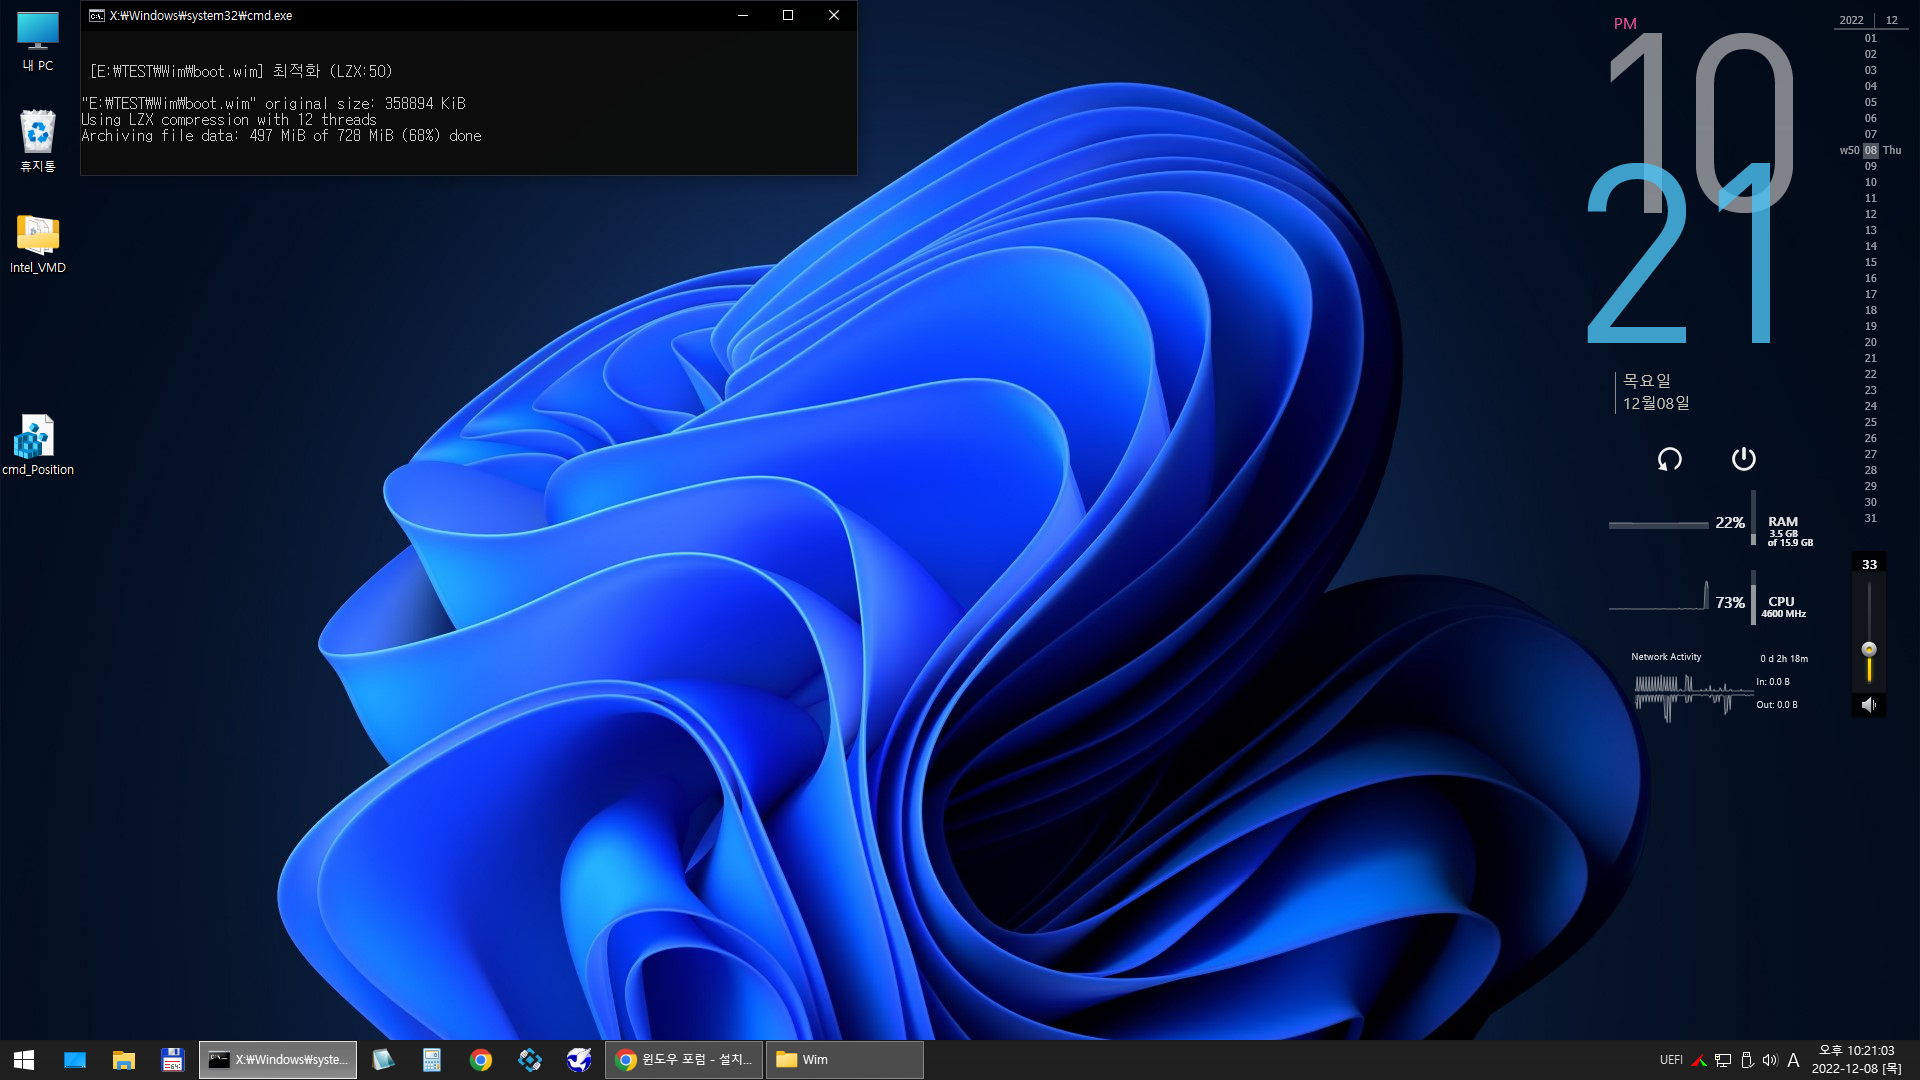Image resolution: width=1920 pixels, height=1080 pixels.
Task: Minimize the cmd.exe window
Action: pyautogui.click(x=743, y=15)
